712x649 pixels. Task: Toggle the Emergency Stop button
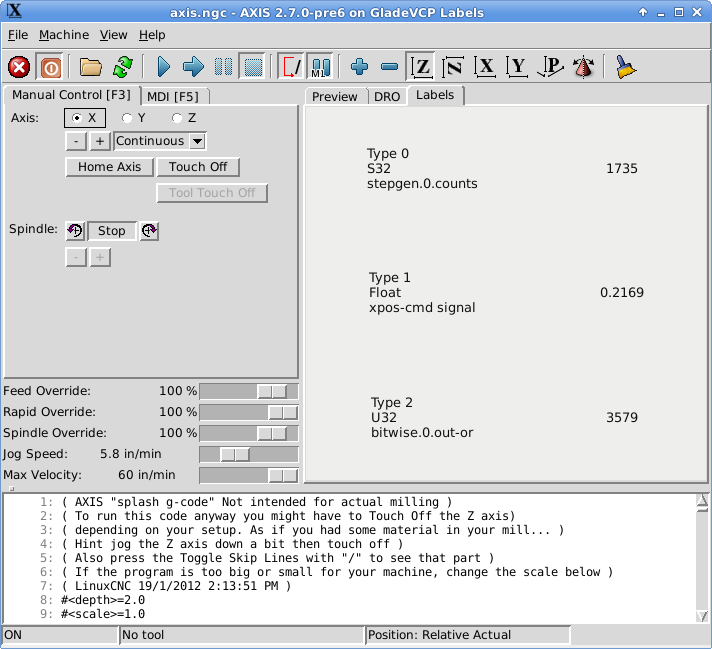pyautogui.click(x=19, y=67)
